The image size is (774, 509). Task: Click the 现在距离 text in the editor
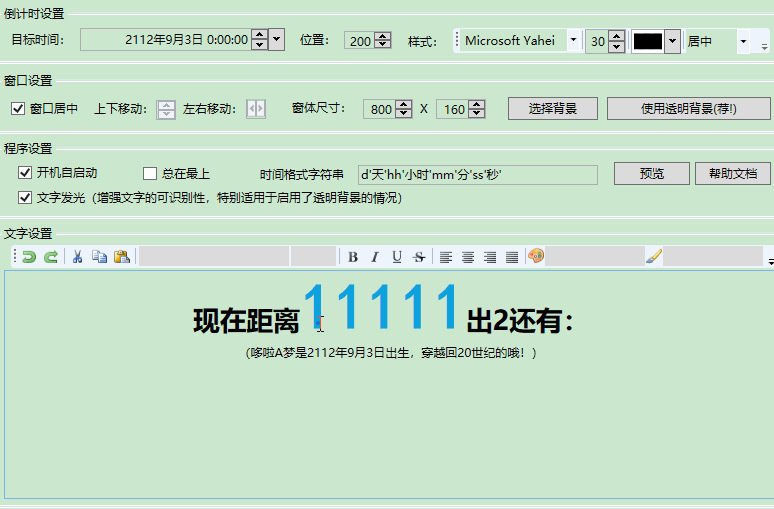246,321
